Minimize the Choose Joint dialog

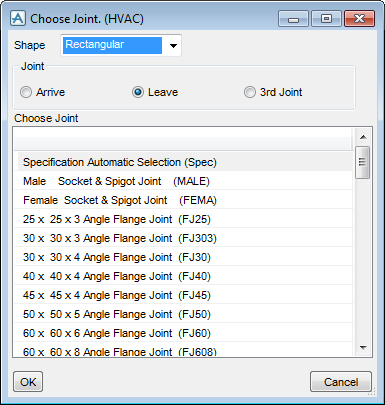pyautogui.click(x=293, y=19)
